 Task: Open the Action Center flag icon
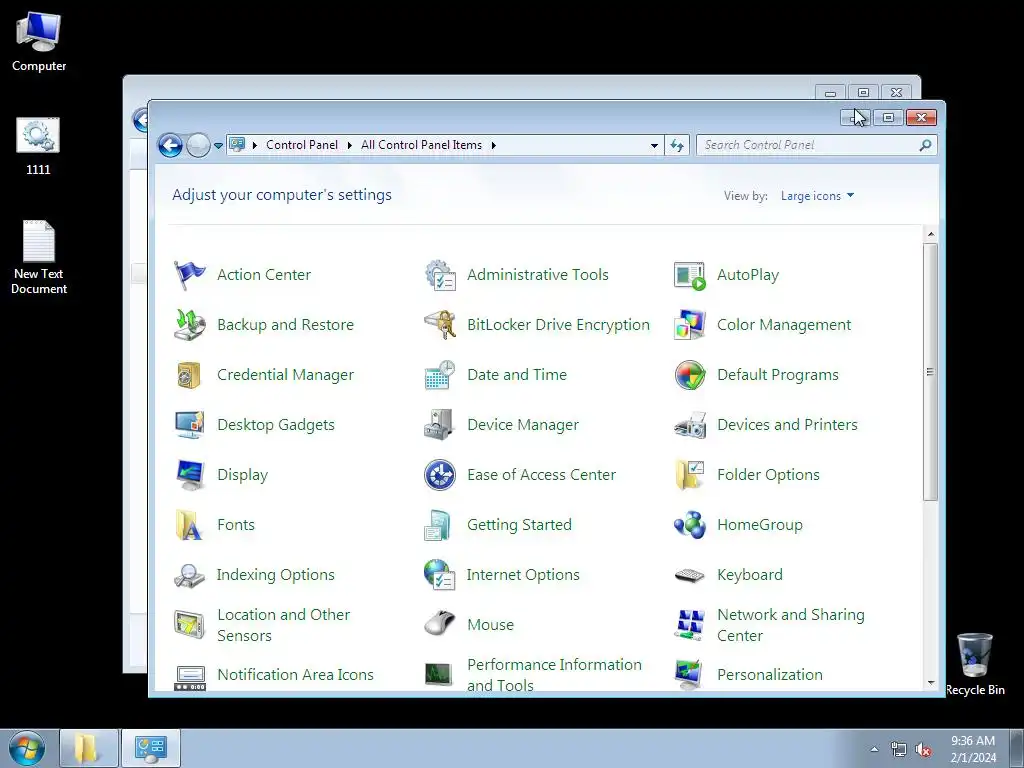click(x=189, y=275)
